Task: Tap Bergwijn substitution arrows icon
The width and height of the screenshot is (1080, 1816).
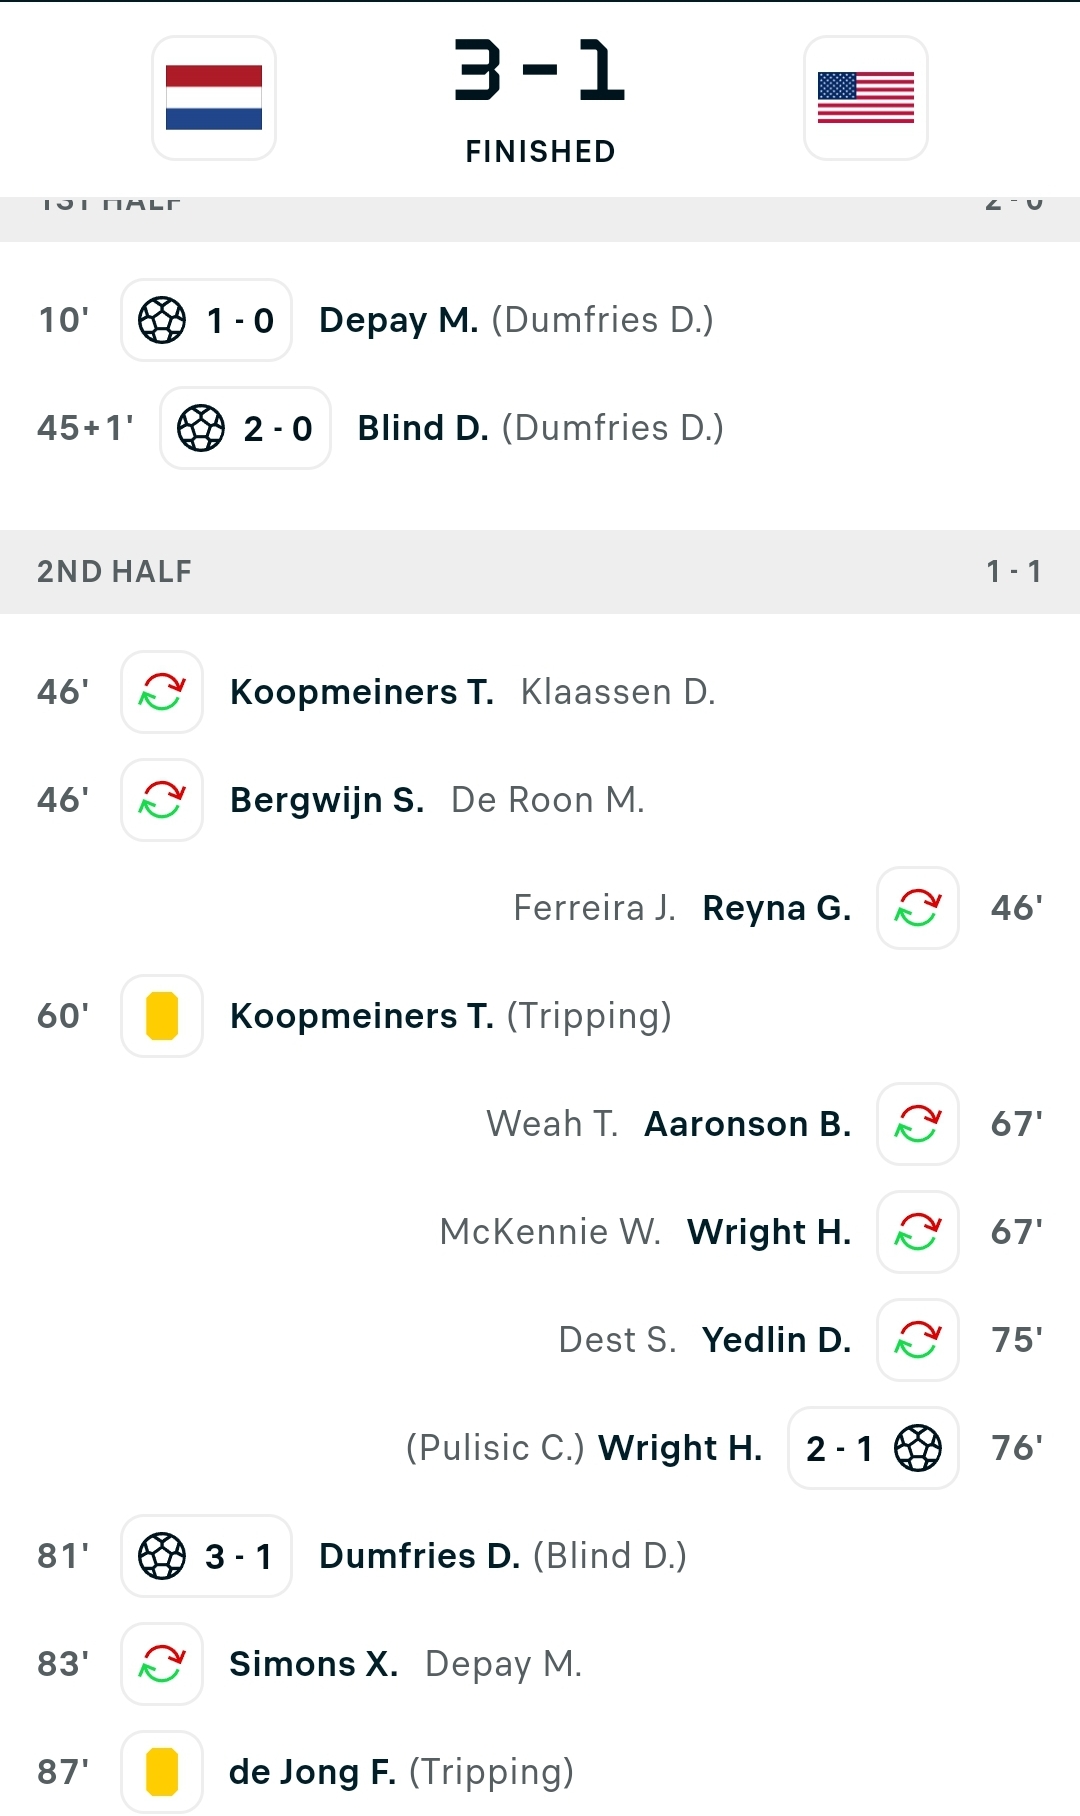Action: click(x=162, y=800)
